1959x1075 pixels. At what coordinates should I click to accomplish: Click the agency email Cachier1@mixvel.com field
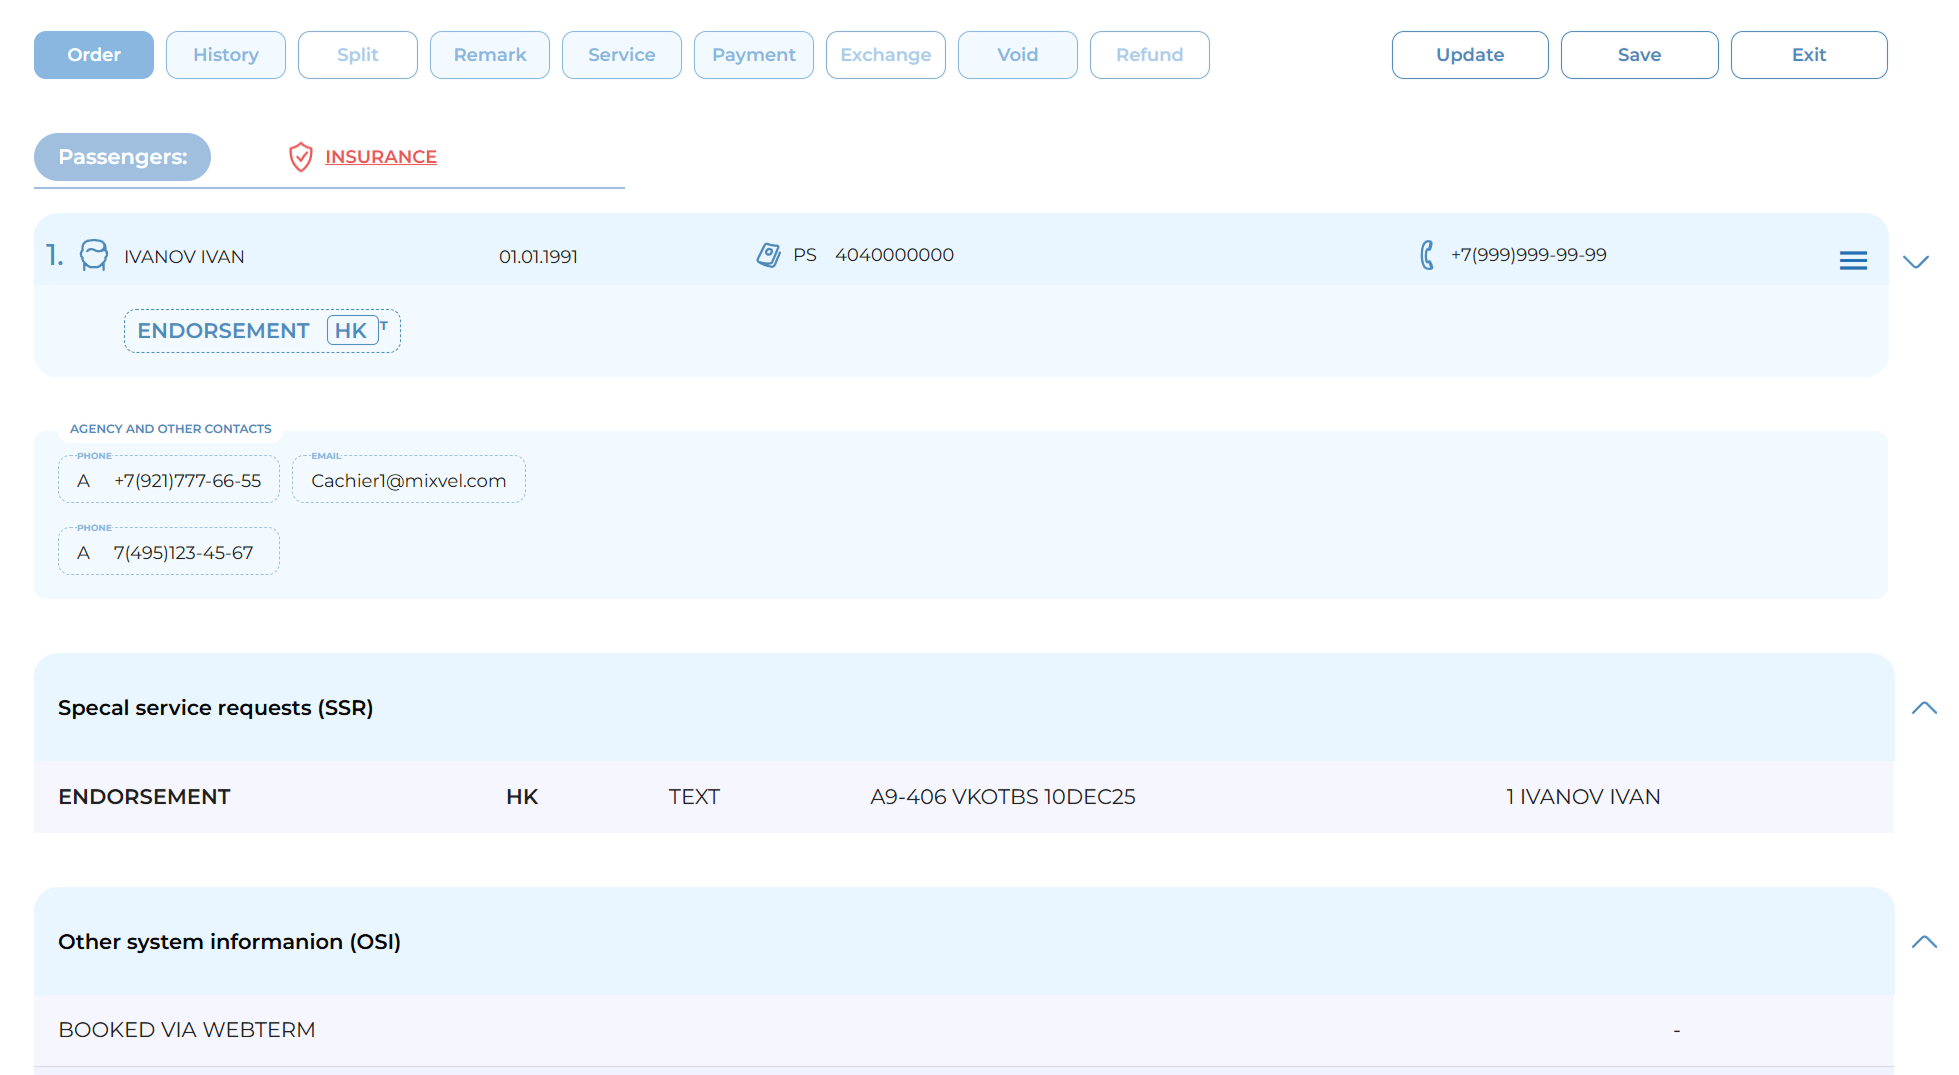[x=408, y=481]
